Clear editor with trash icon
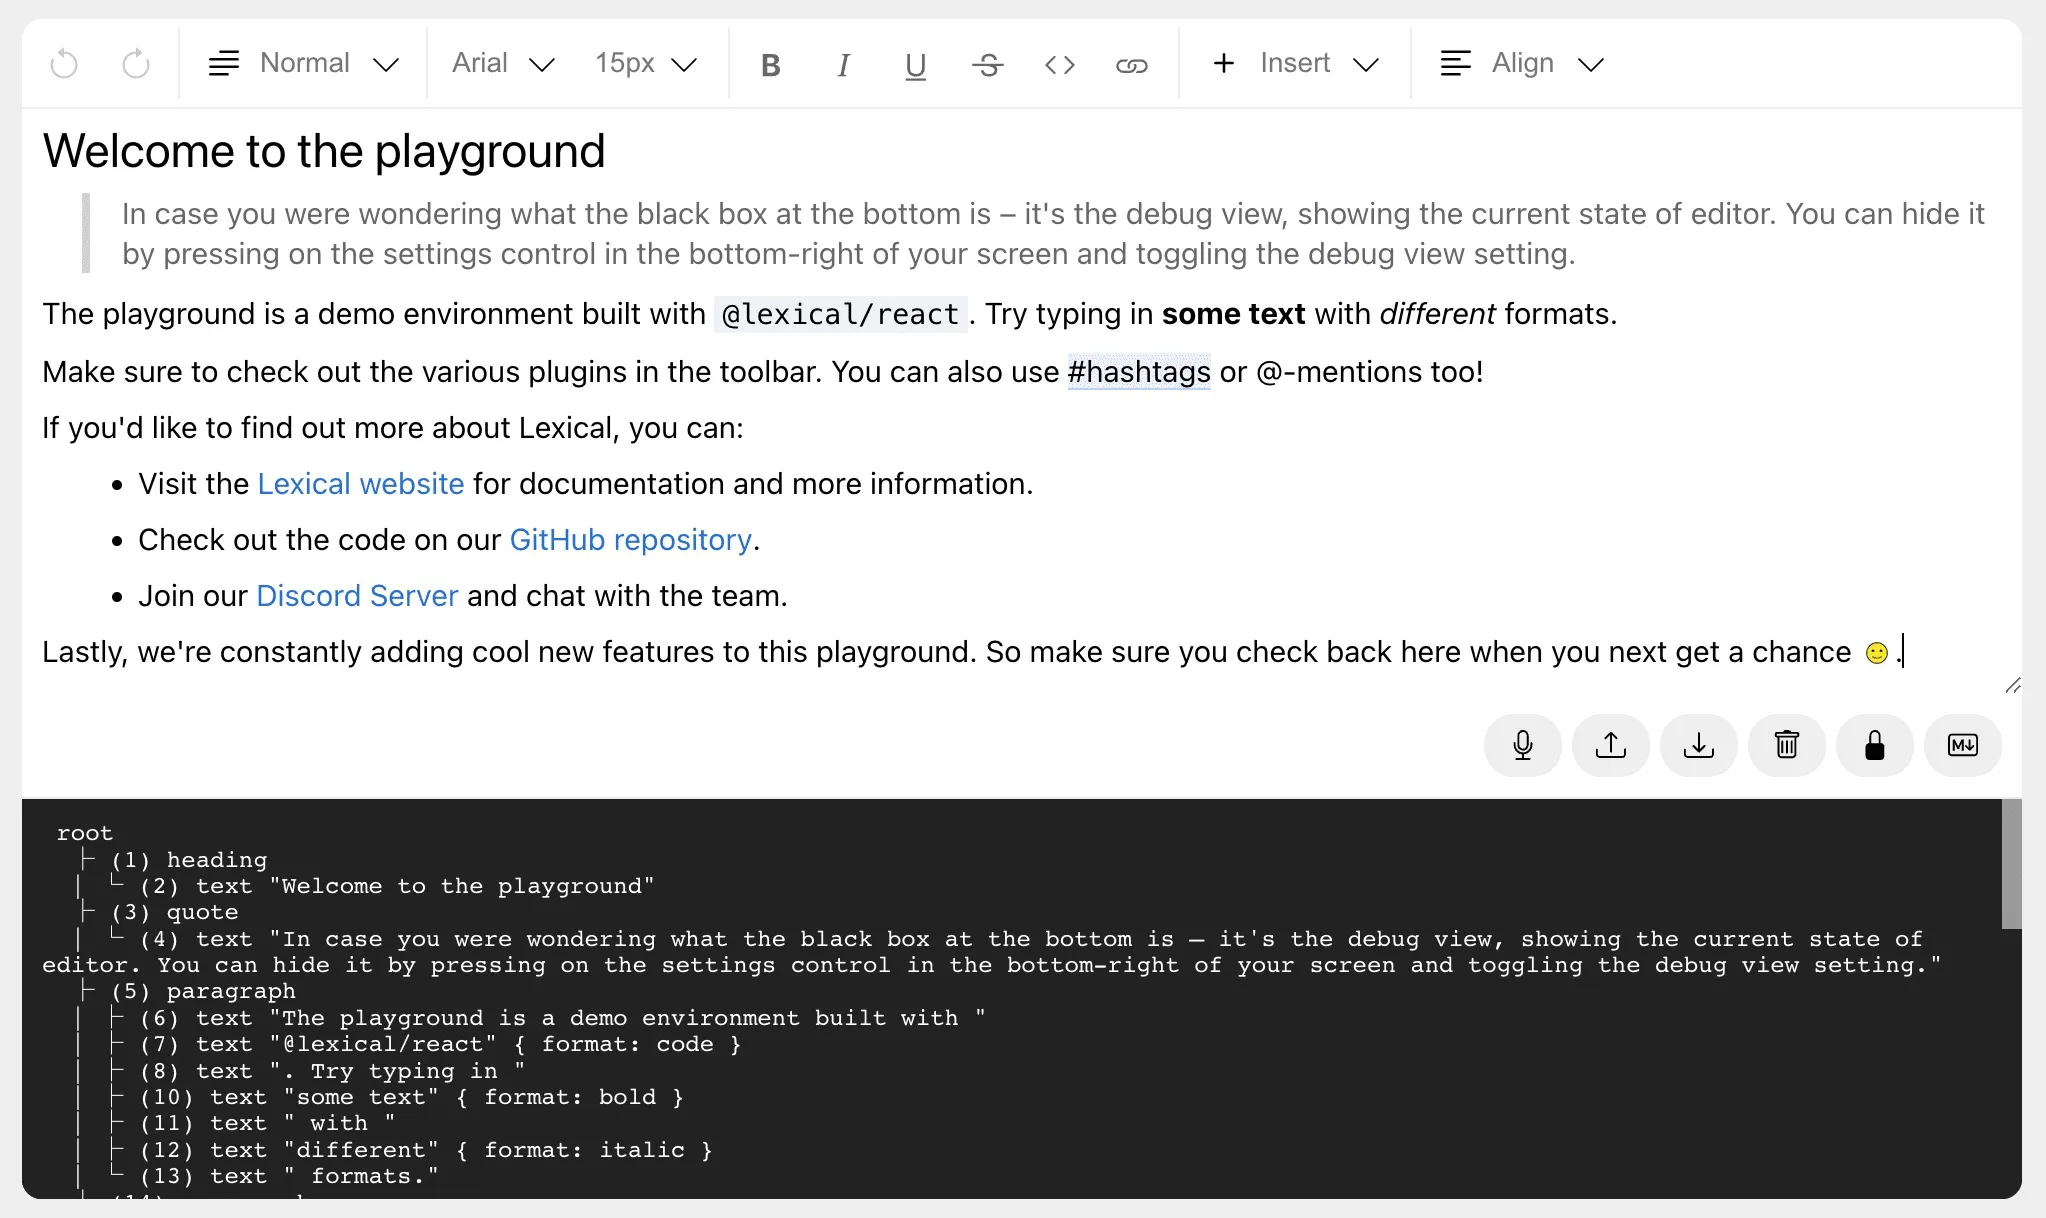Viewport: 2046px width, 1218px height. (1786, 745)
